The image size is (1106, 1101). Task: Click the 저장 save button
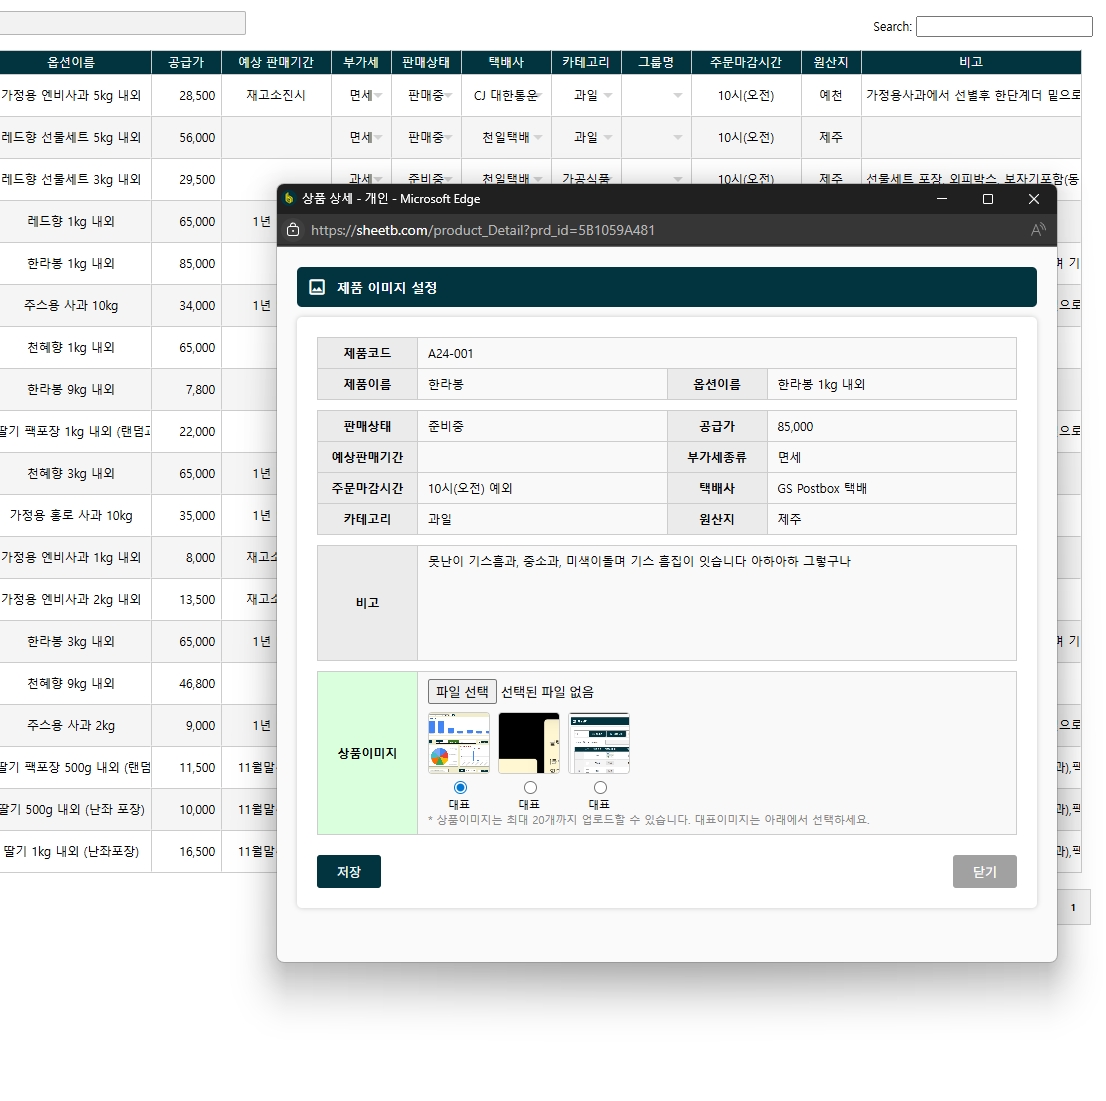point(348,871)
